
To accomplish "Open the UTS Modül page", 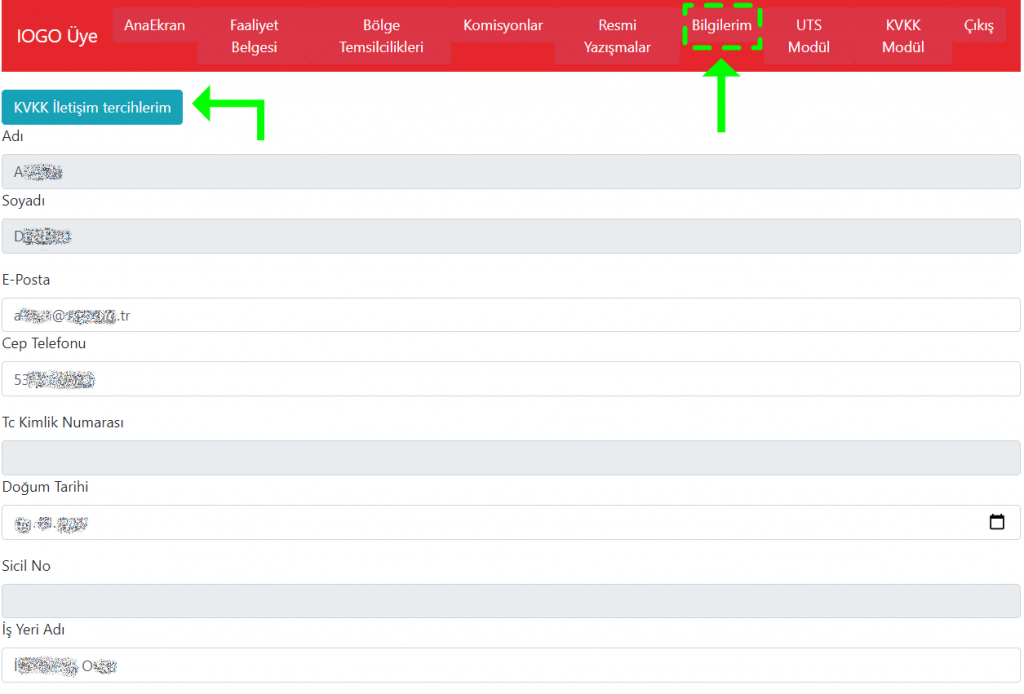I will tap(808, 36).
